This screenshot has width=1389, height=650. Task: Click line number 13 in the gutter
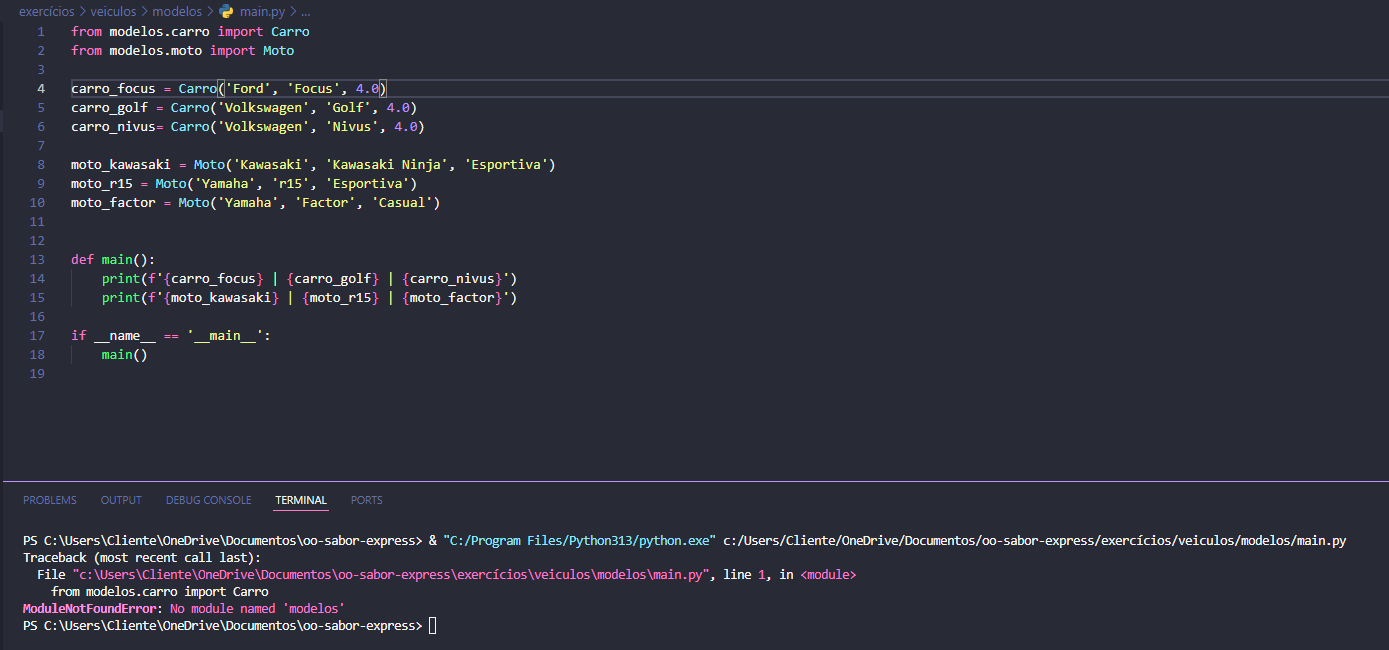38,260
